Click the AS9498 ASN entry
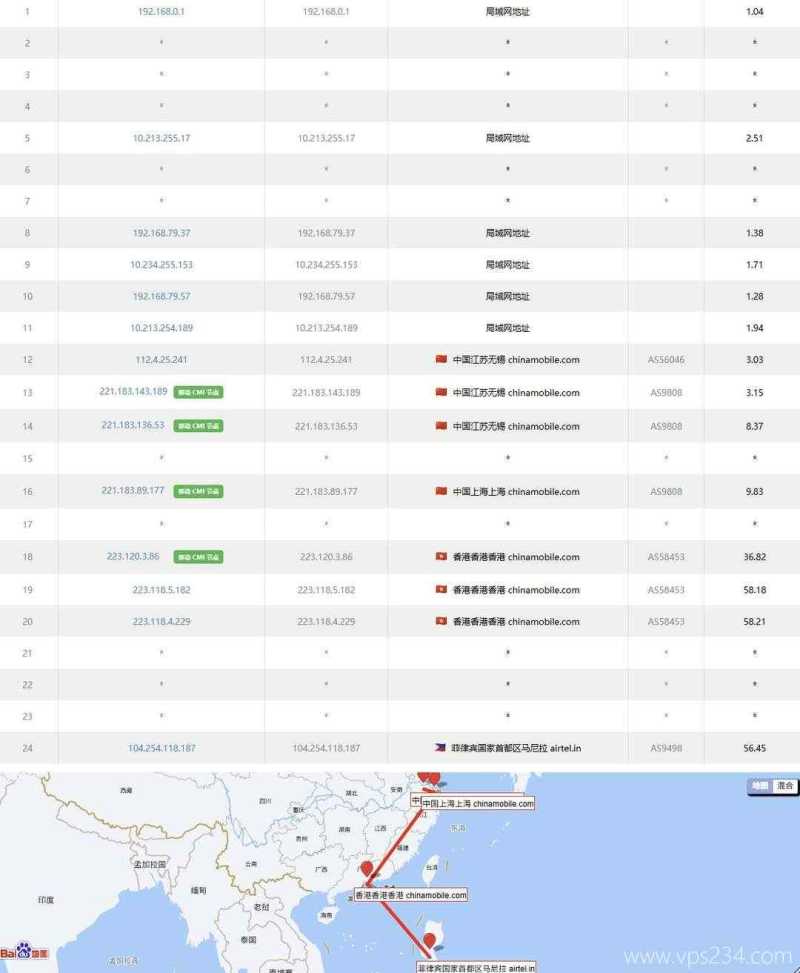Image resolution: width=800 pixels, height=973 pixels. point(666,748)
